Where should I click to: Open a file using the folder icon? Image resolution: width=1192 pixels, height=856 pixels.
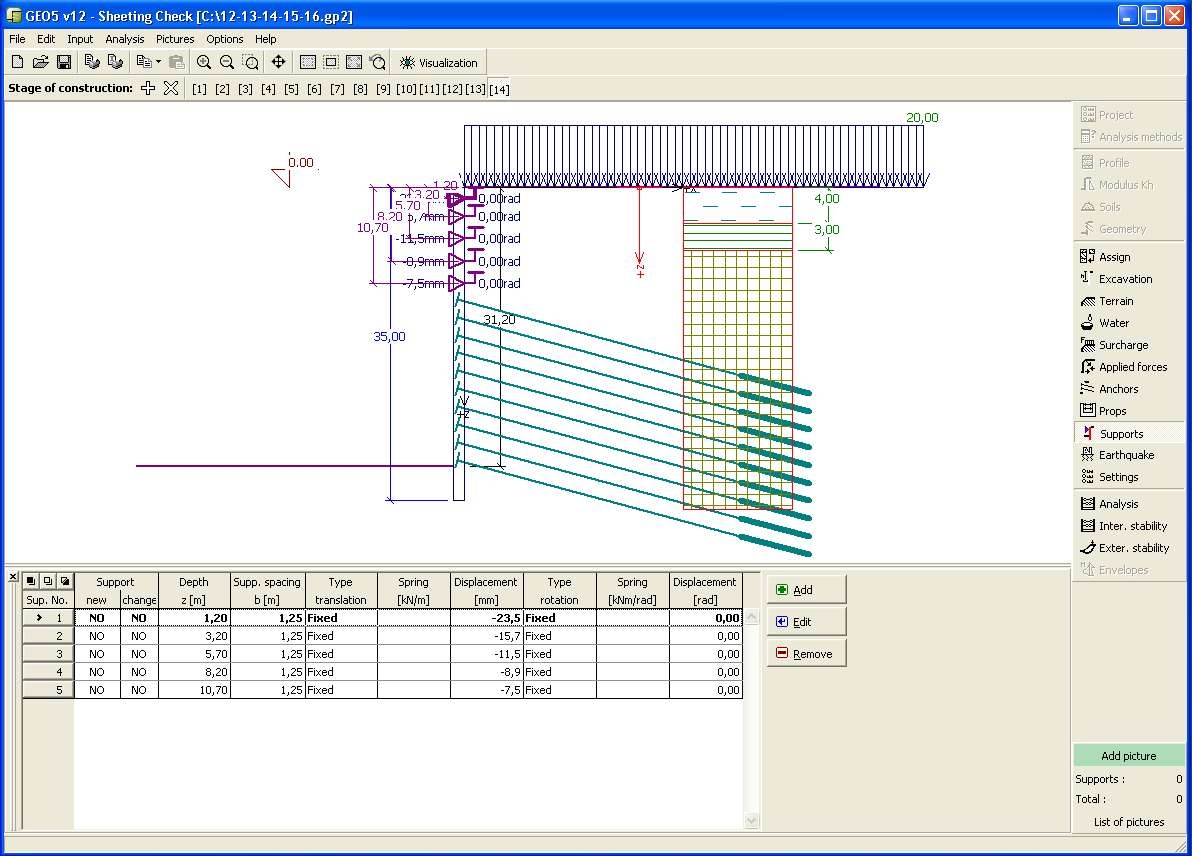click(x=41, y=62)
